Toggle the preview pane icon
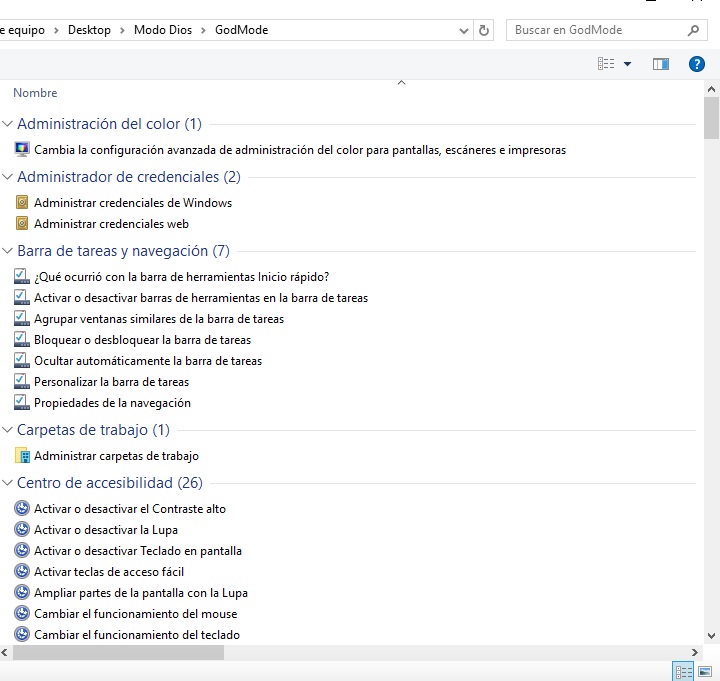 click(660, 64)
